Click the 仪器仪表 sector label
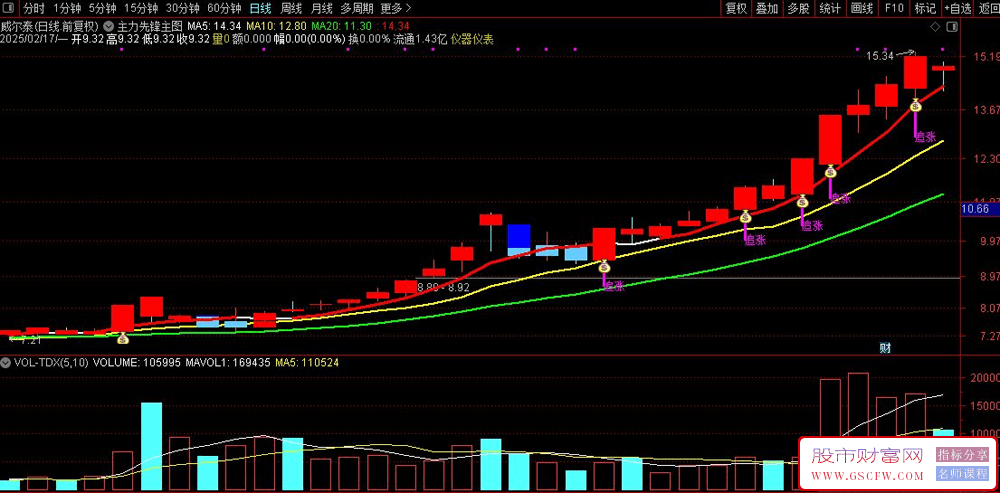 coord(472,39)
